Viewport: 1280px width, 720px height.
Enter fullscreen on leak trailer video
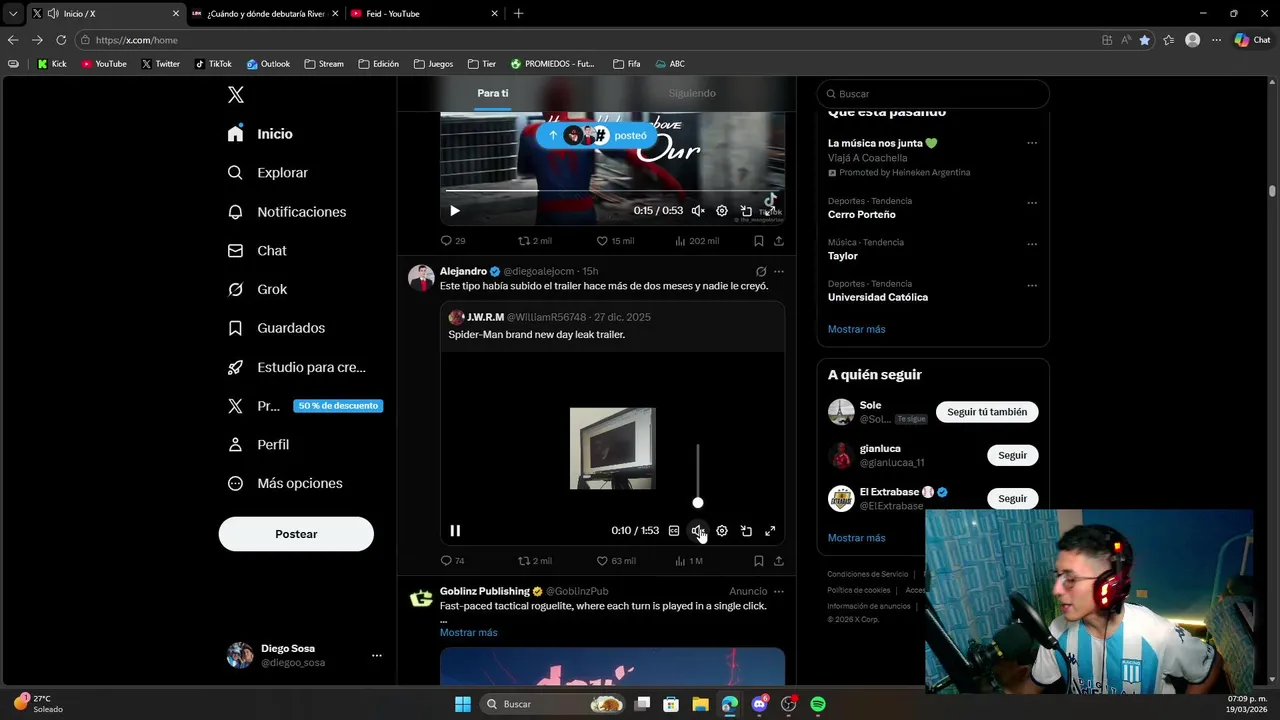pyautogui.click(x=770, y=531)
